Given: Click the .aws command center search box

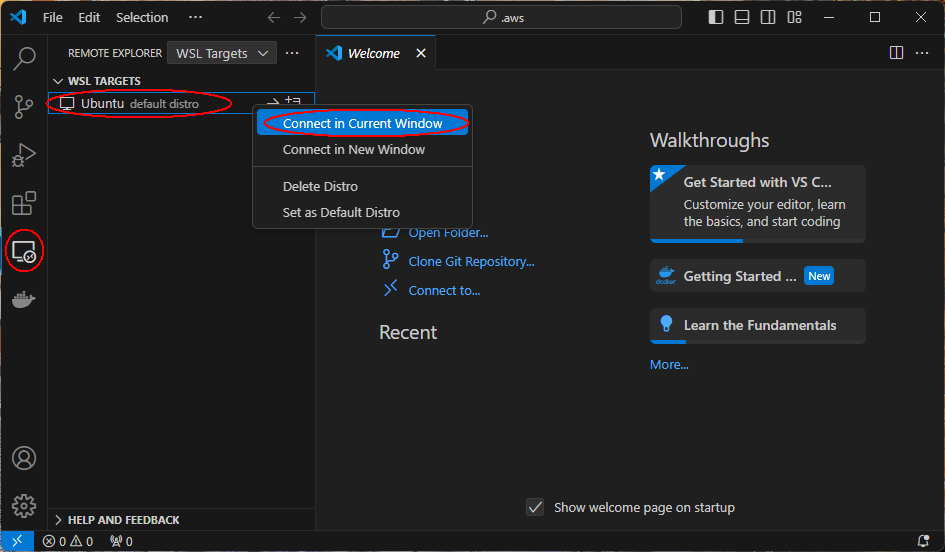Looking at the screenshot, I should [501, 17].
